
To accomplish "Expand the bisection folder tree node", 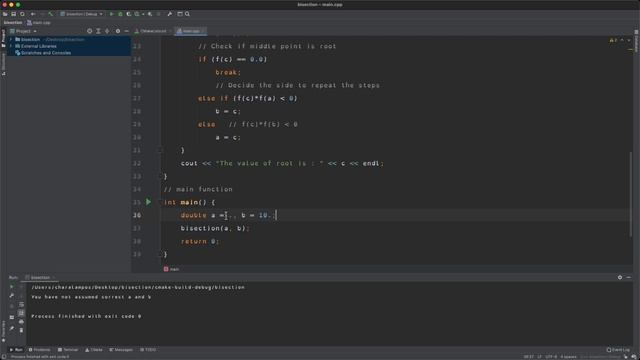I will point(11,40).
